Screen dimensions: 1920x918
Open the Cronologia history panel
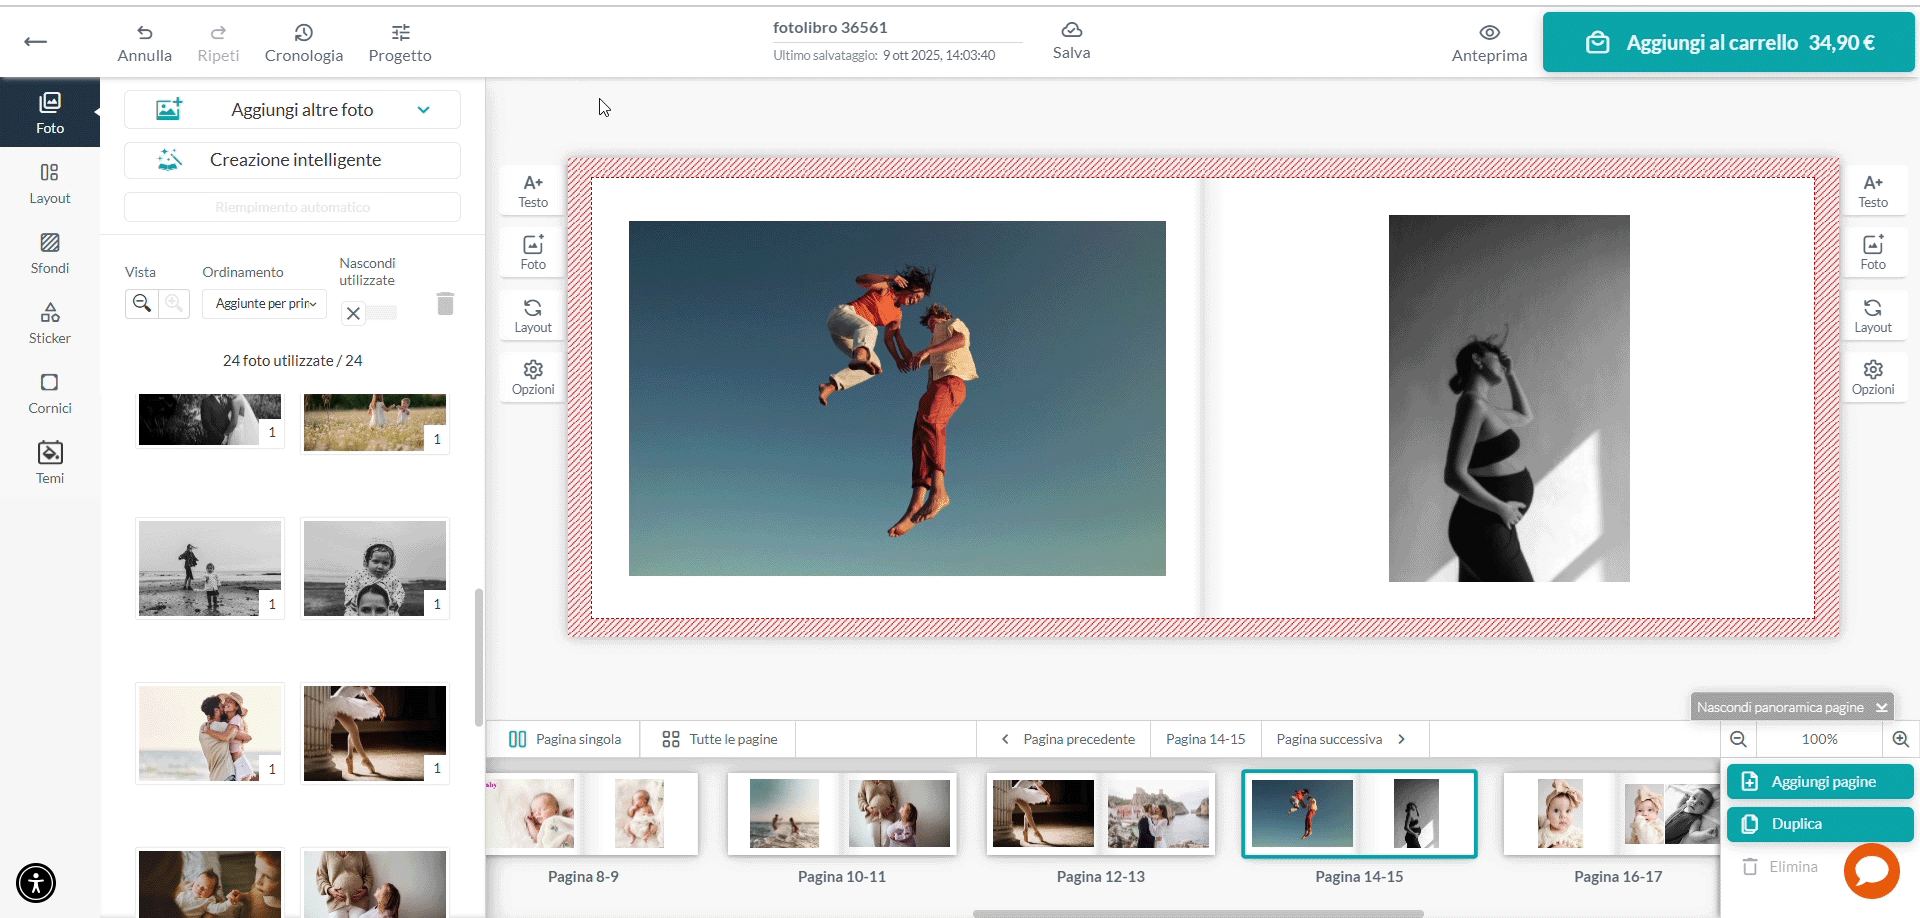[x=304, y=44]
